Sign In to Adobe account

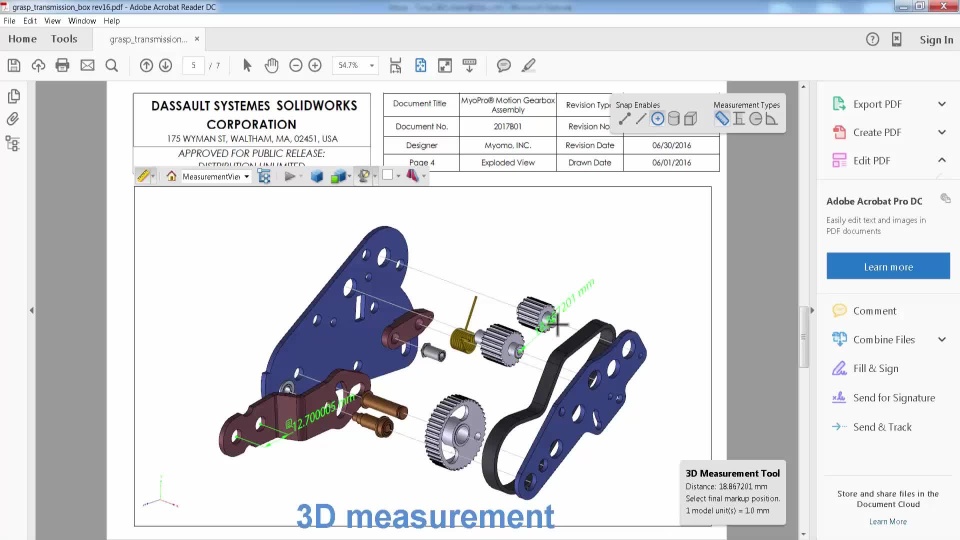tap(936, 40)
